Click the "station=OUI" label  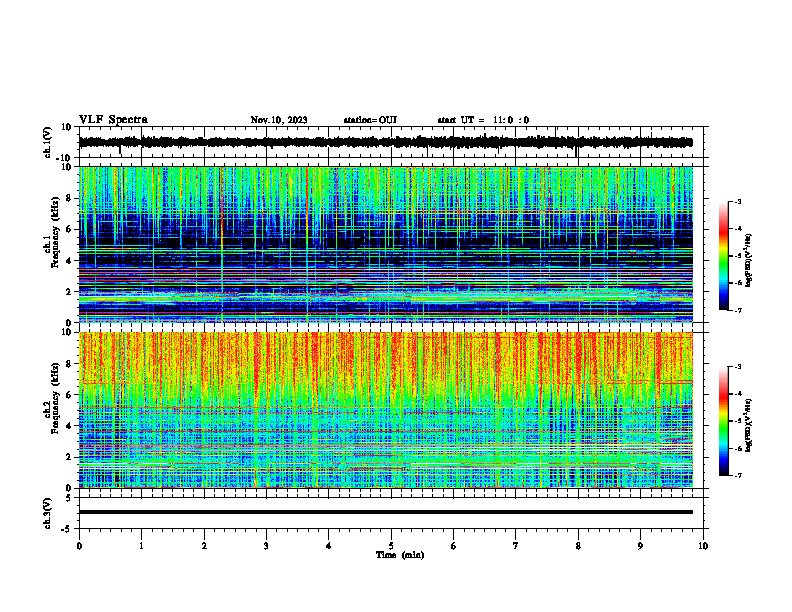[370, 120]
